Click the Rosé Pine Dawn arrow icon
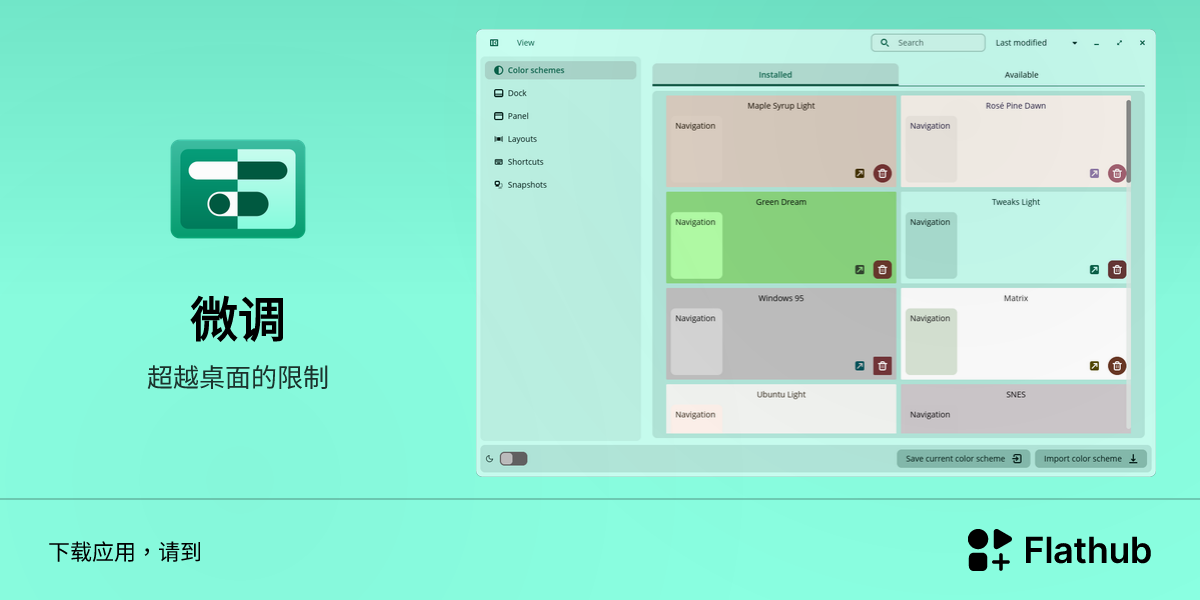The width and height of the screenshot is (1200, 600). click(1094, 173)
